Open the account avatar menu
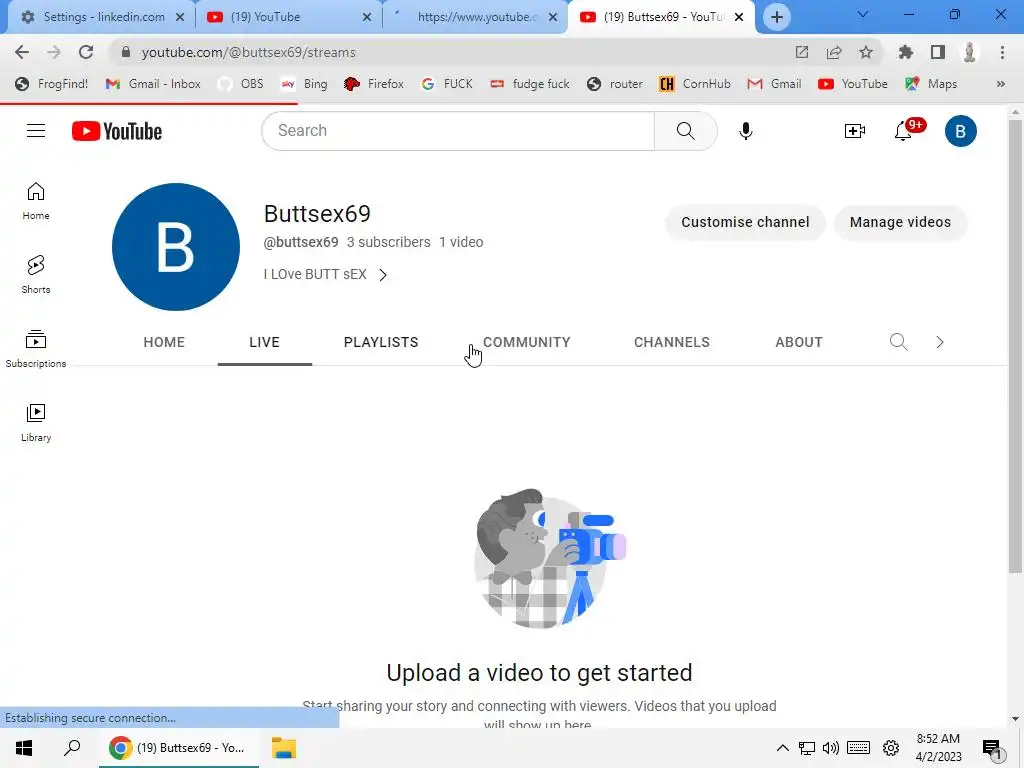The image size is (1024, 768). point(960,131)
